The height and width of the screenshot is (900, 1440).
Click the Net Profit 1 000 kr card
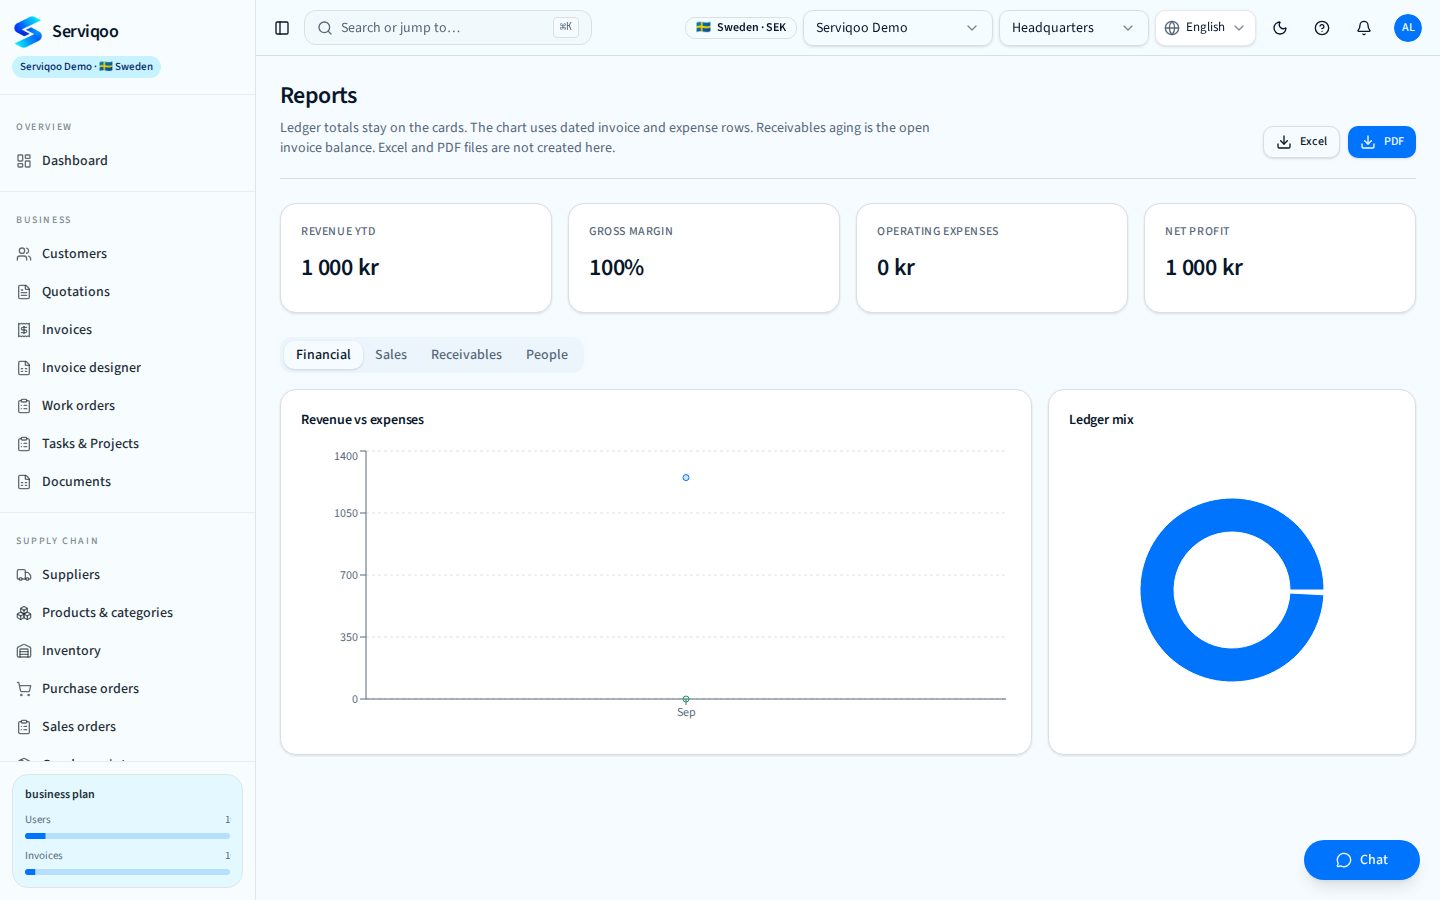tap(1280, 258)
